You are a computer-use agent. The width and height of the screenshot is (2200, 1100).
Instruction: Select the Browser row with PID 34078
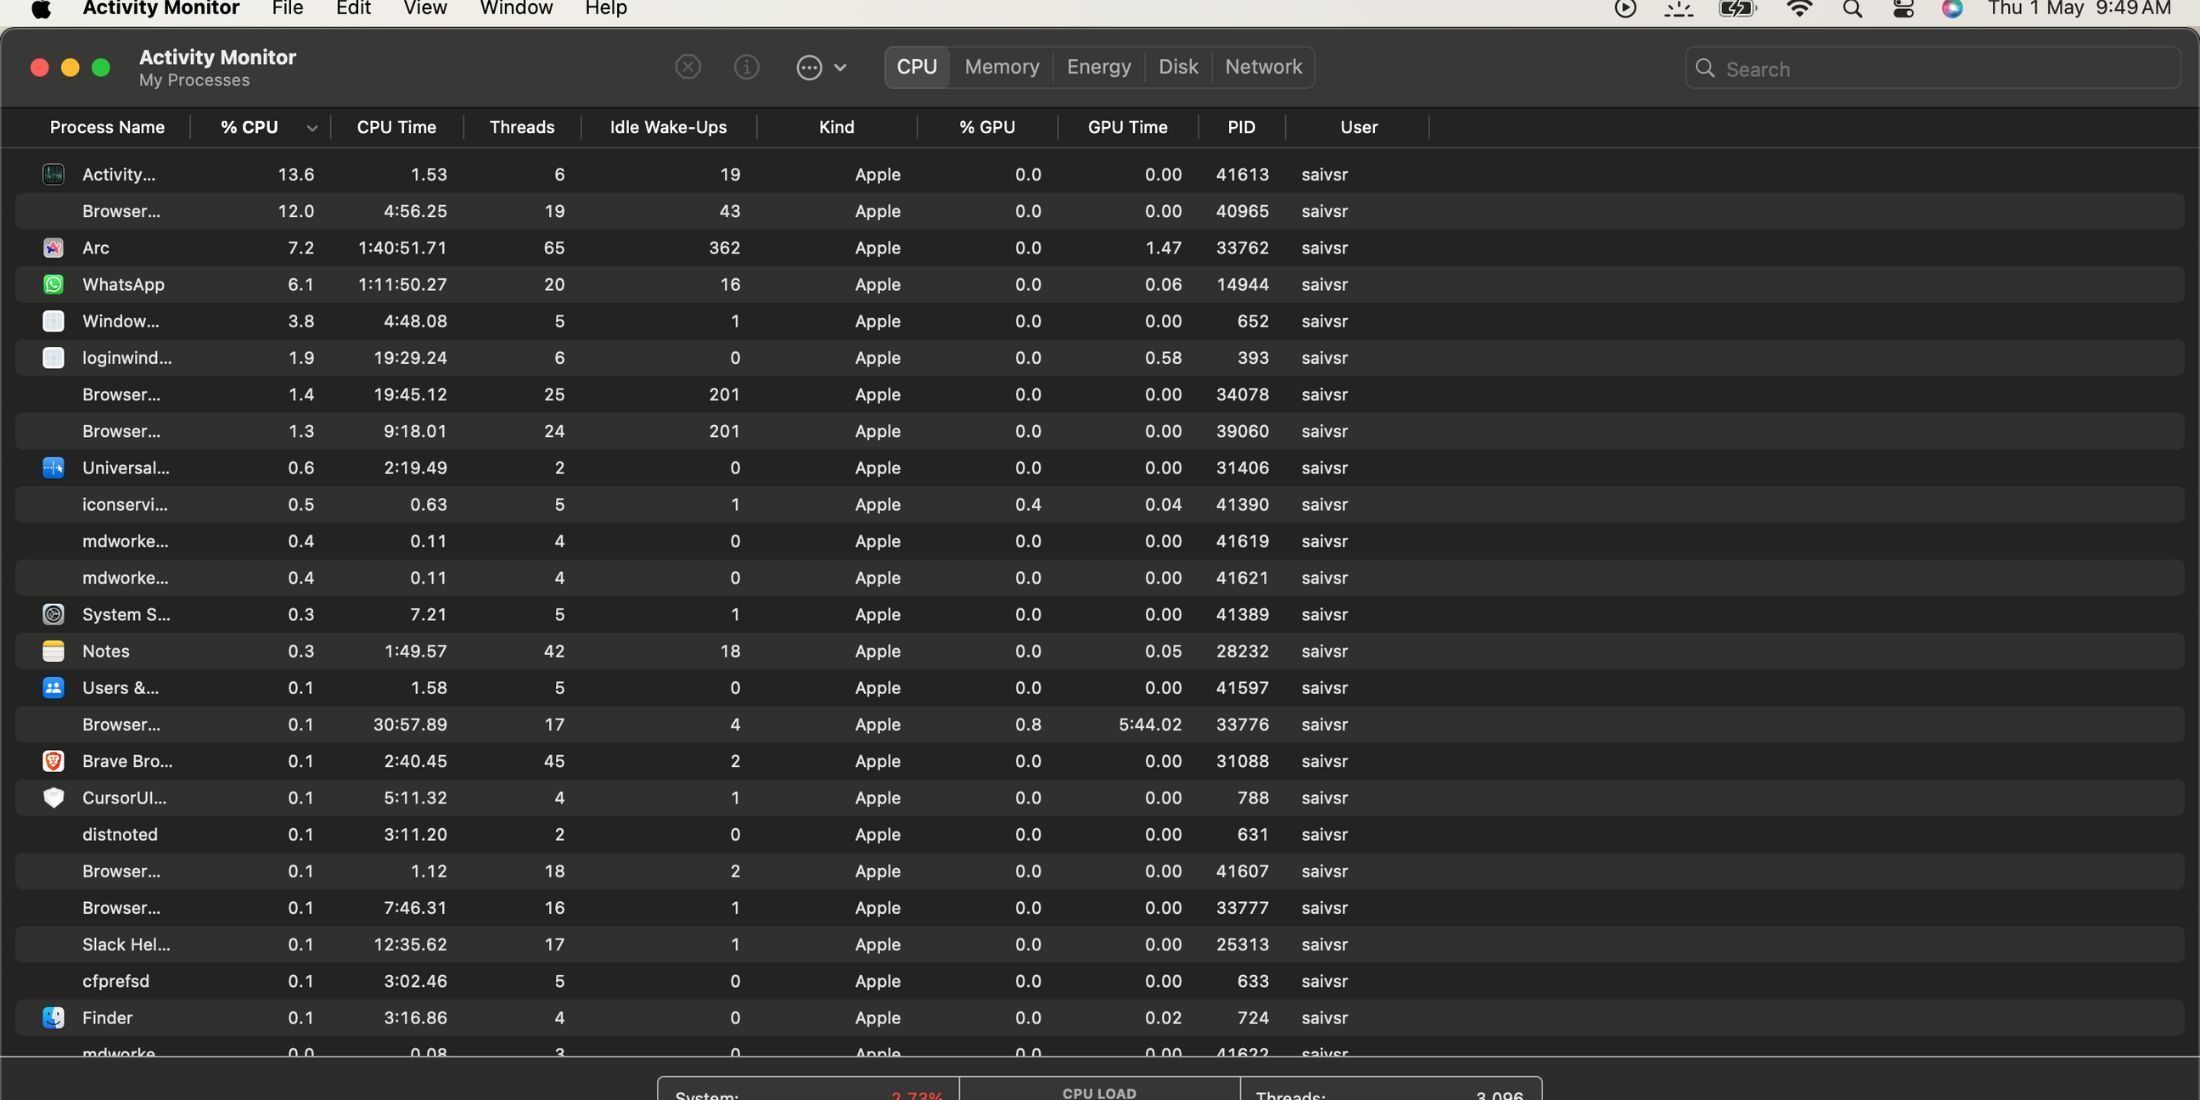pyautogui.click(x=1099, y=394)
